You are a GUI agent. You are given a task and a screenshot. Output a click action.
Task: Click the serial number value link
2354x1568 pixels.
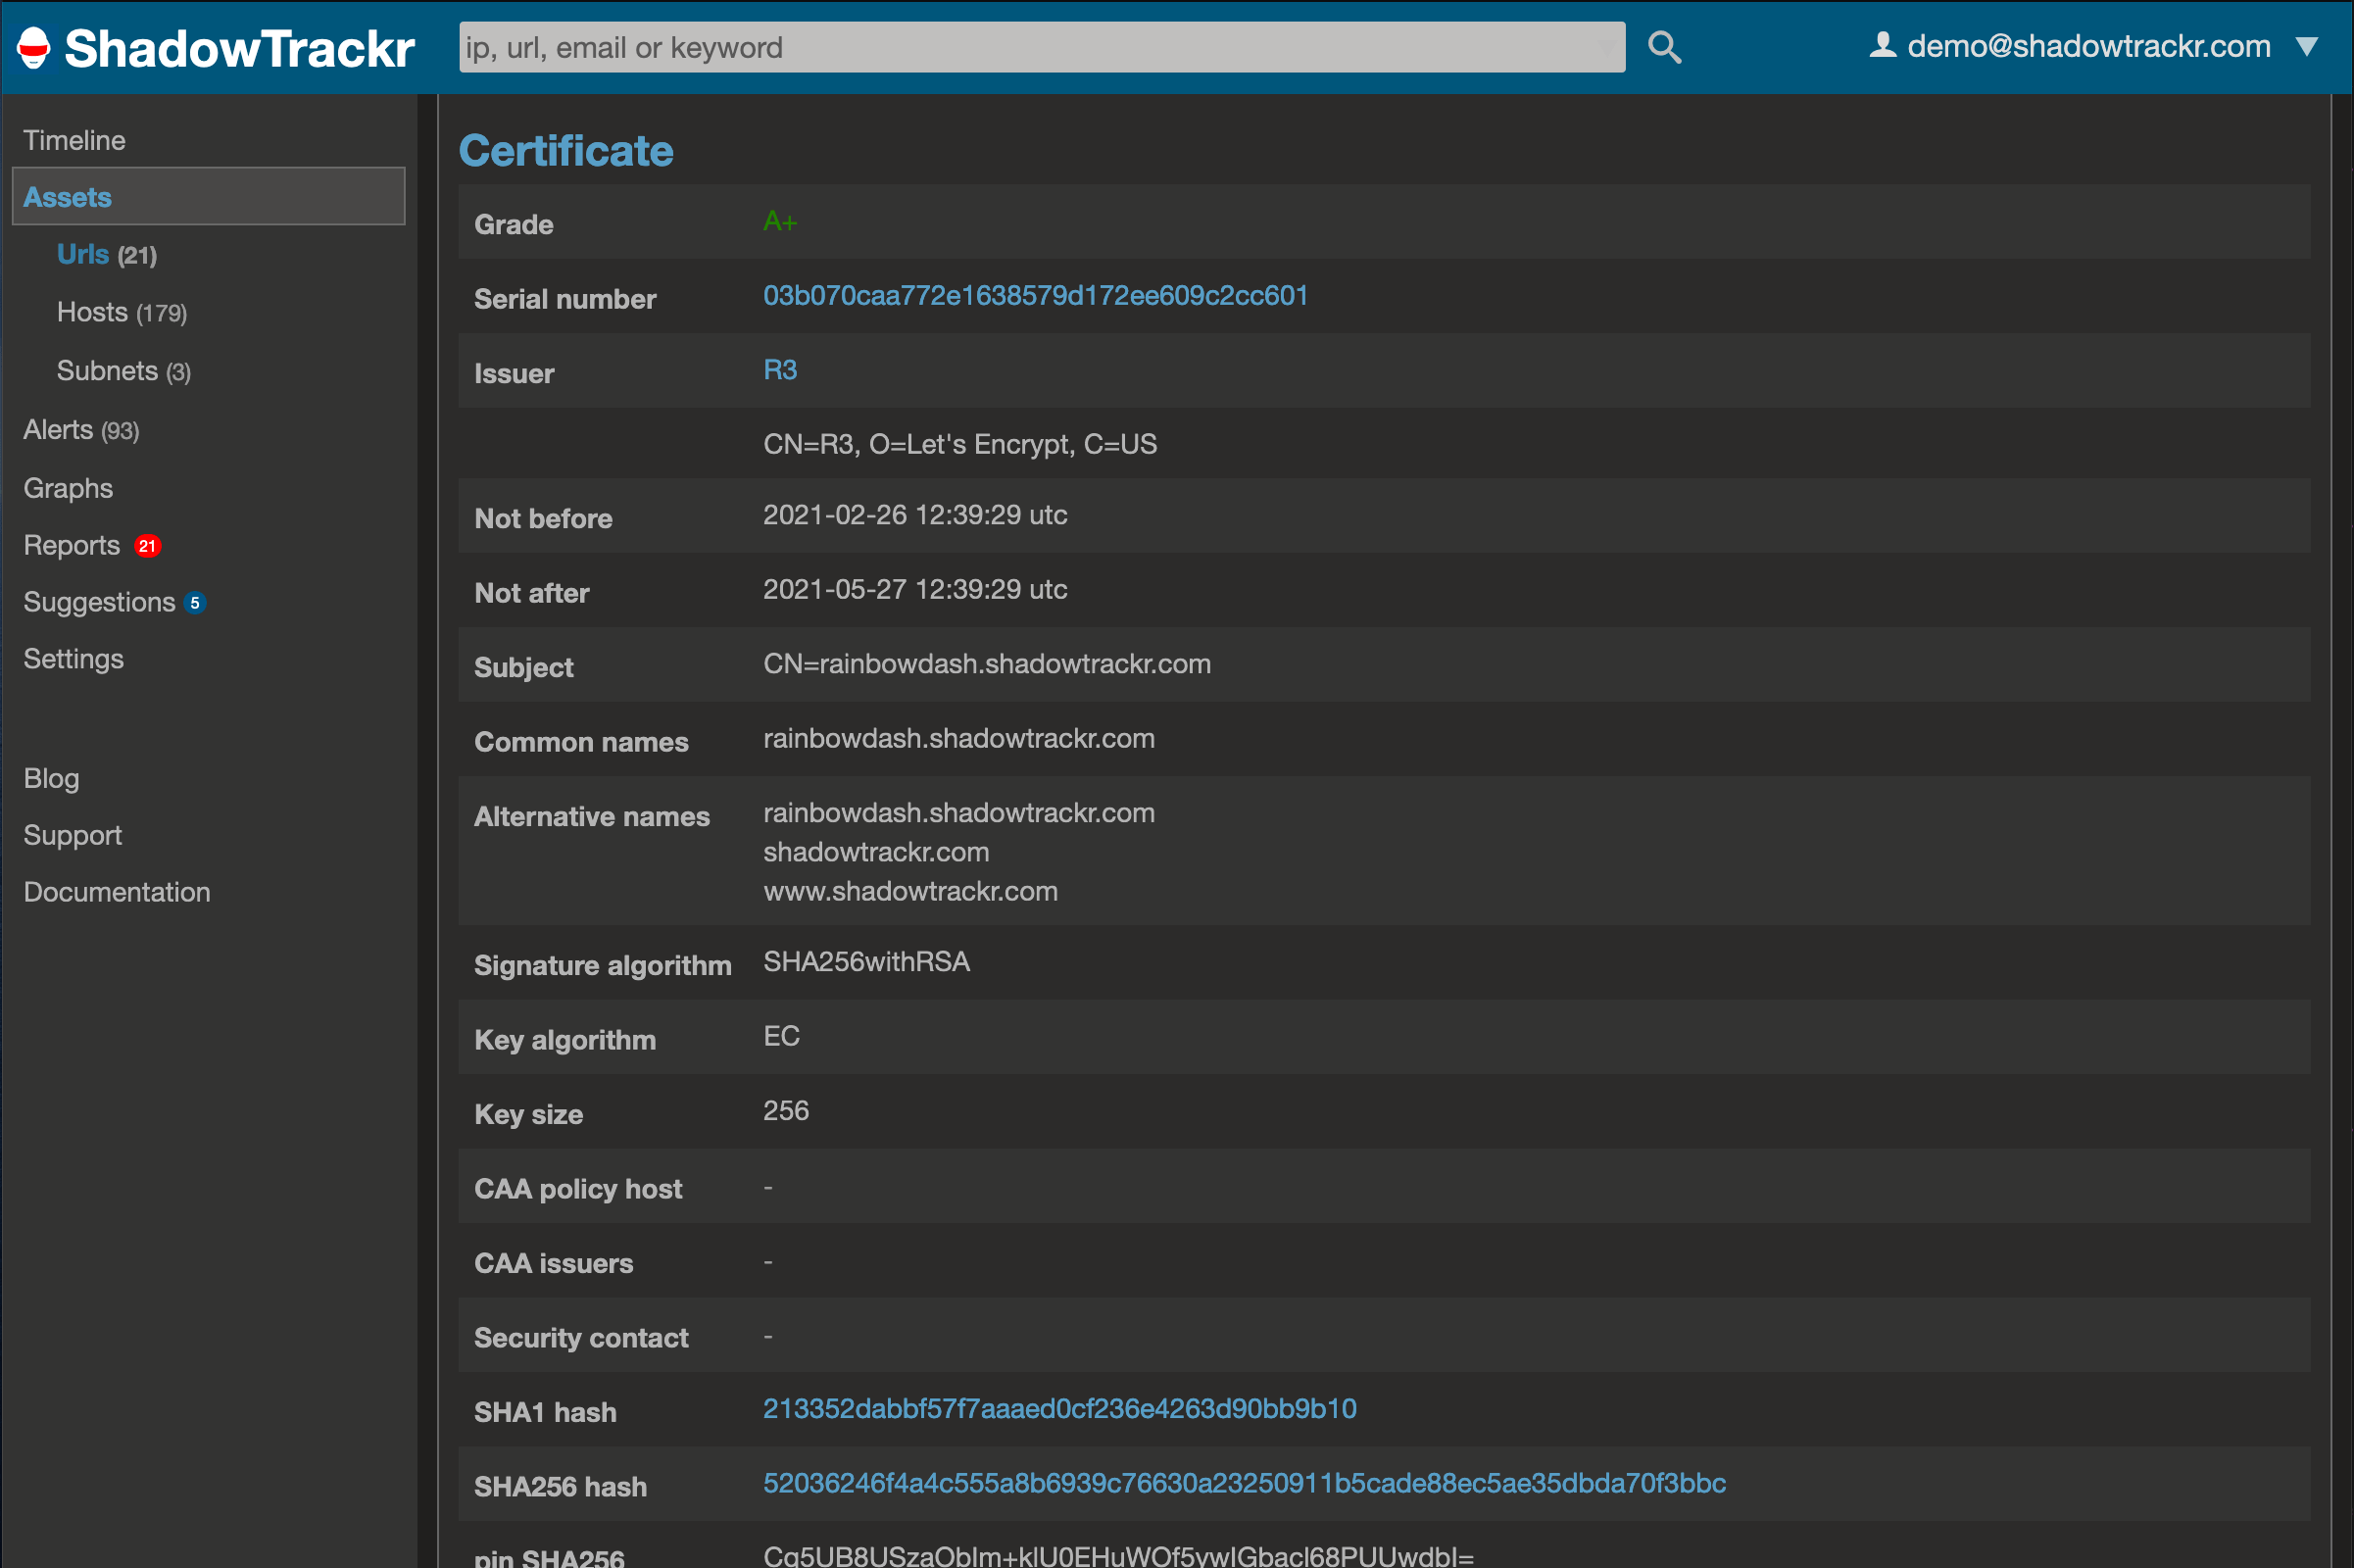pos(1036,296)
